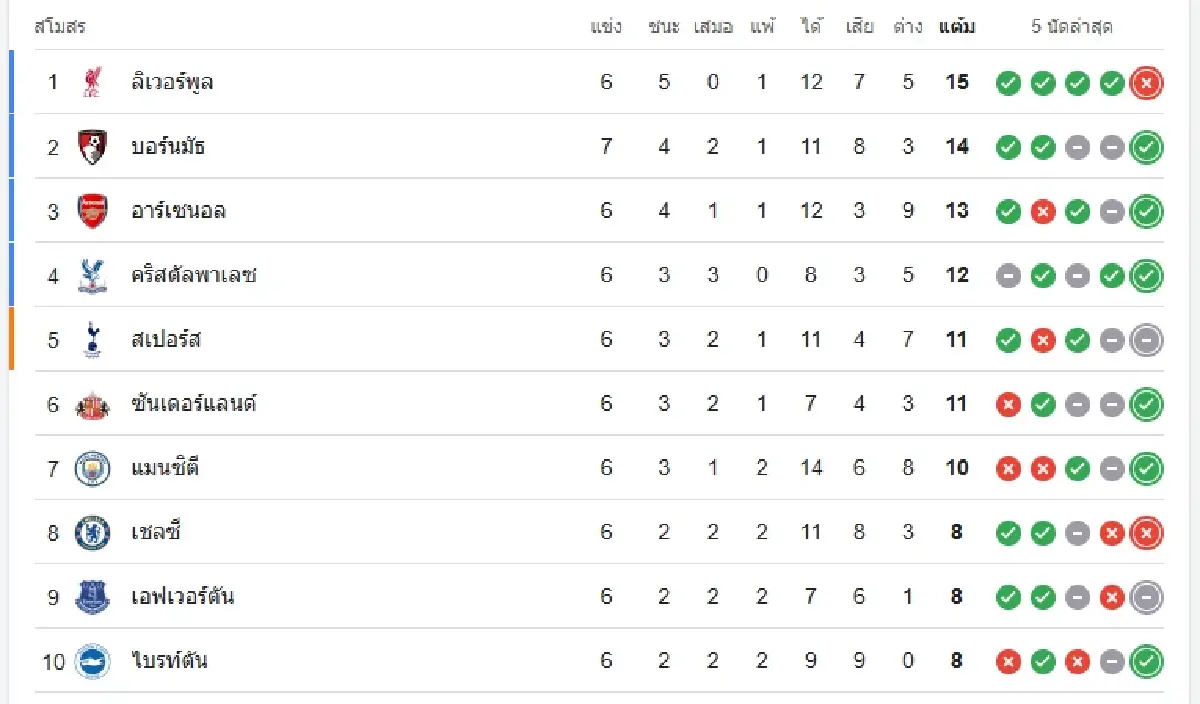Open the ลิเวอร์พูล team name link
Screen dimensions: 1200x704
(x=172, y=82)
